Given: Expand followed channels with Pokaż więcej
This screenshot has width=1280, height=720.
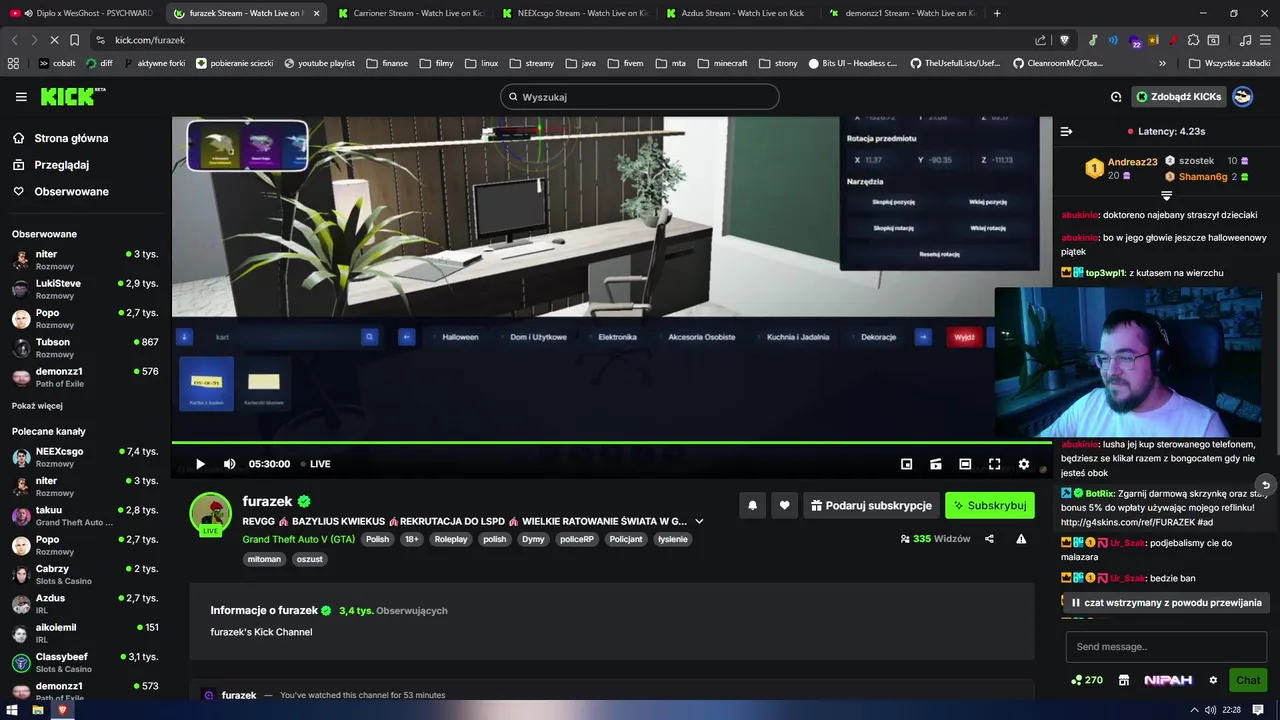Looking at the screenshot, I should click(37, 406).
